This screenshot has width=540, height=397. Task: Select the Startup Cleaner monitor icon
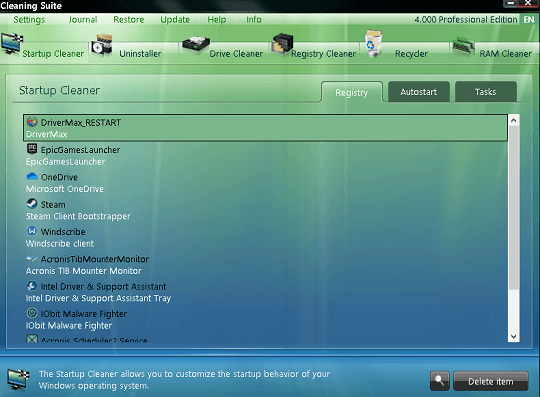(x=12, y=44)
